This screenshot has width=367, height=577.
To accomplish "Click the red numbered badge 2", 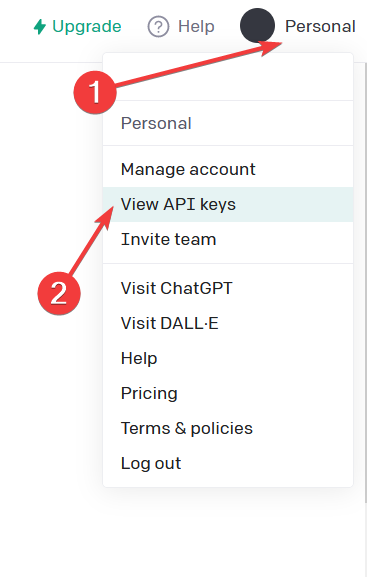I will (59, 293).
